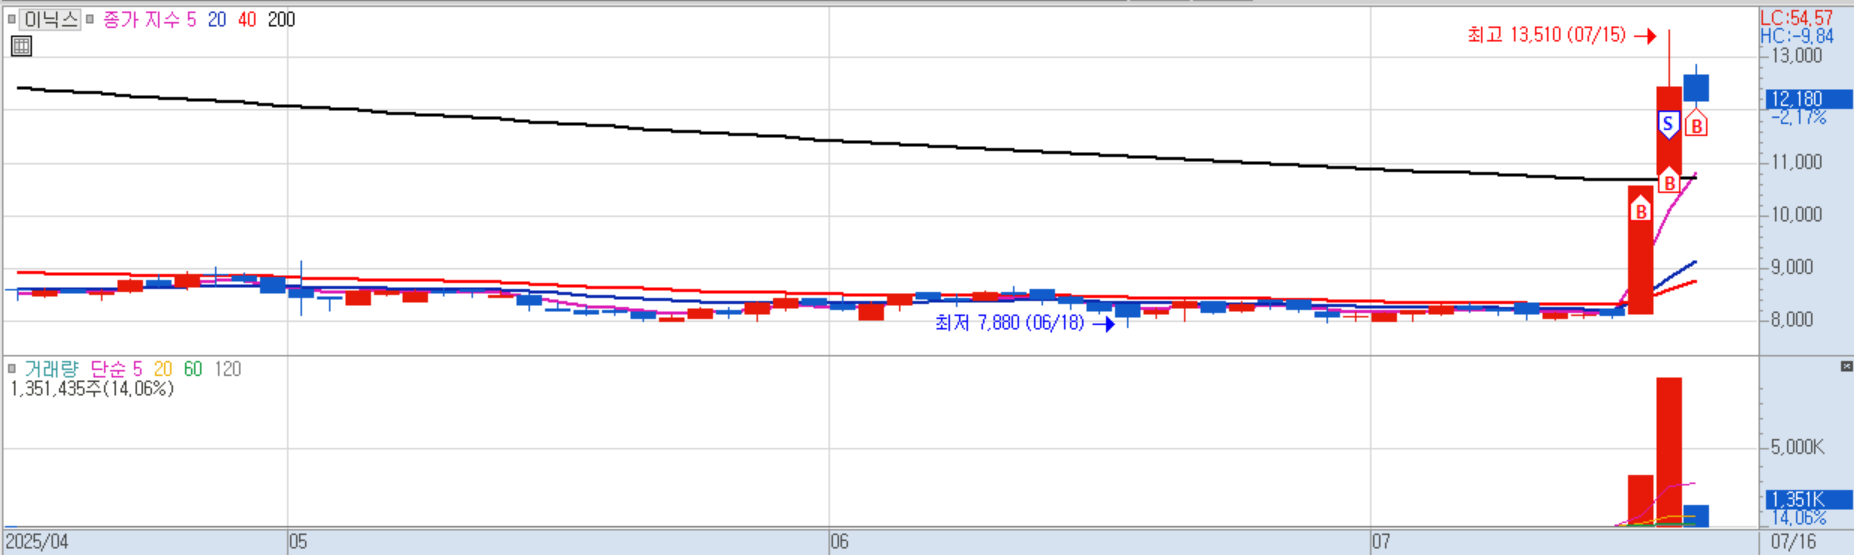Click the B marker on the 10,000 candle

(1640, 209)
